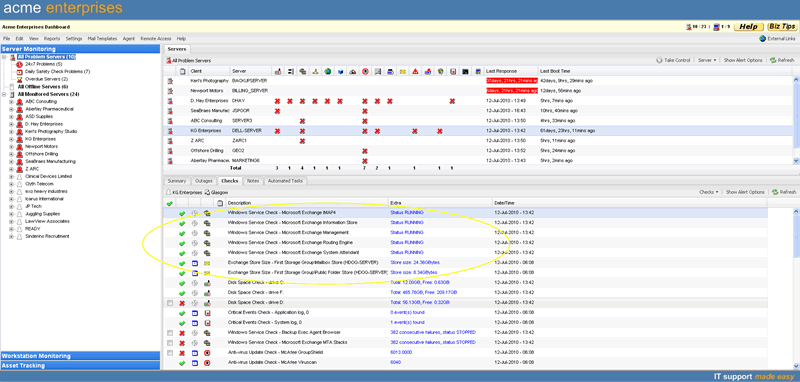The width and height of the screenshot is (800, 382).
Task: Click the Help button
Action: [x=748, y=27]
